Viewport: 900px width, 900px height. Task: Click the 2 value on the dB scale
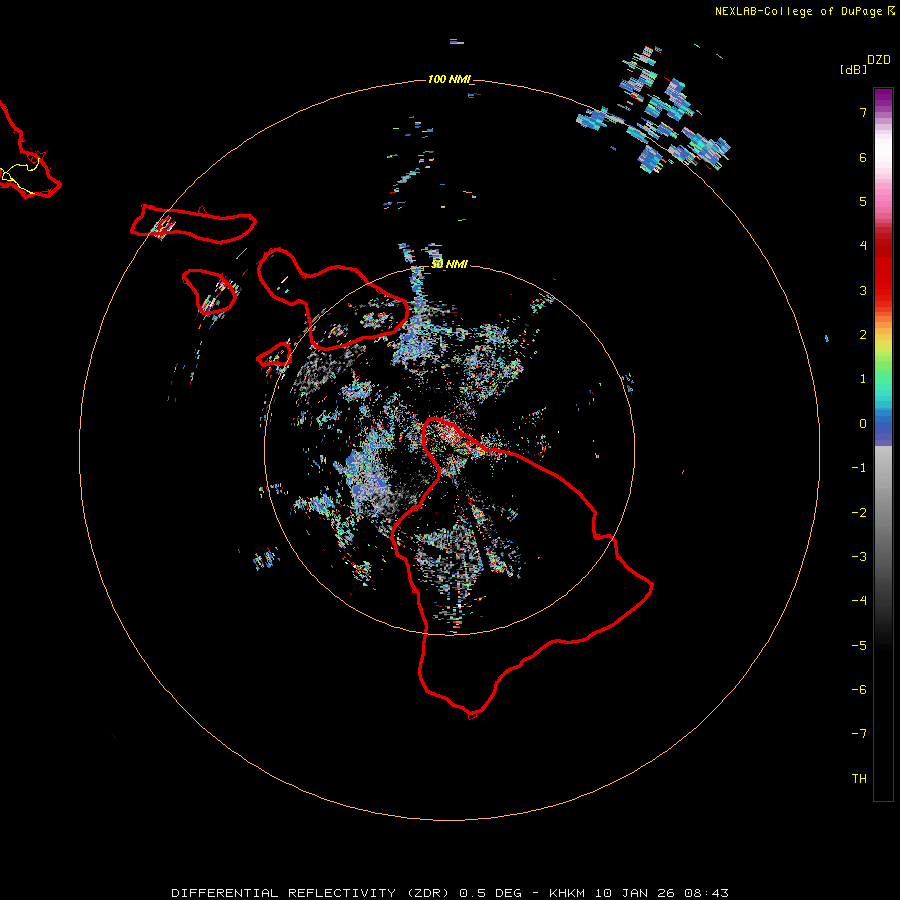[x=863, y=335]
